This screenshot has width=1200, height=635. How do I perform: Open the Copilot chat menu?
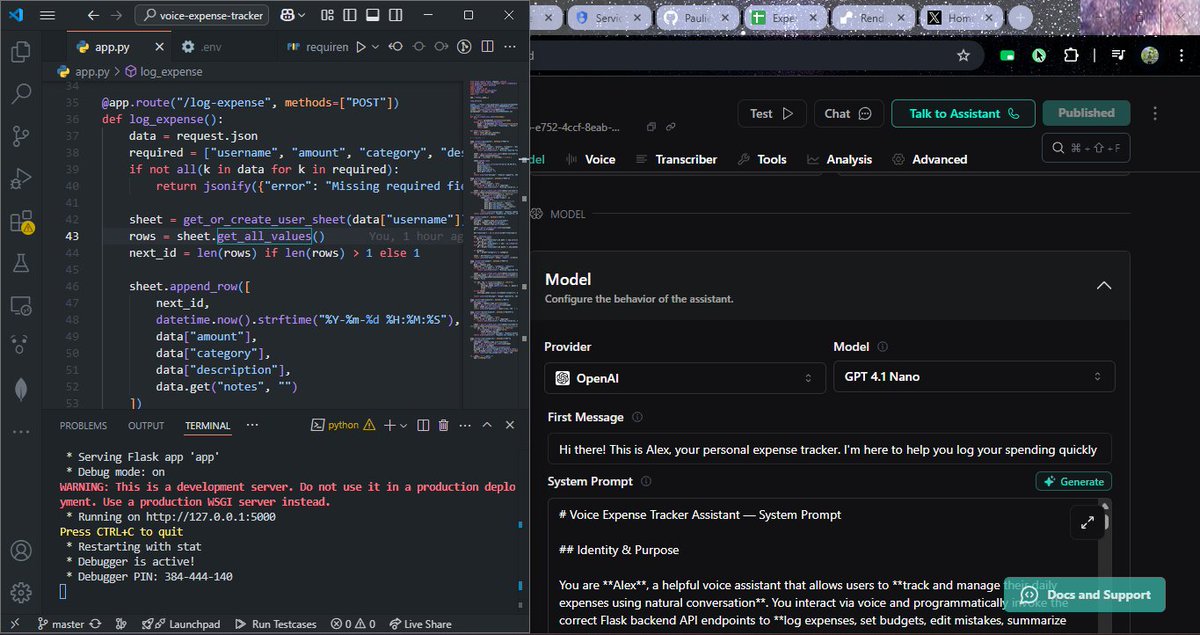(x=294, y=16)
